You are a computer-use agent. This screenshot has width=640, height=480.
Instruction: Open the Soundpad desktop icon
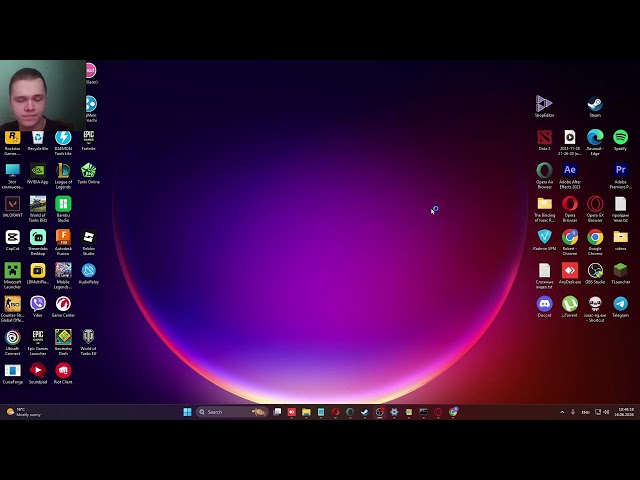38,374
